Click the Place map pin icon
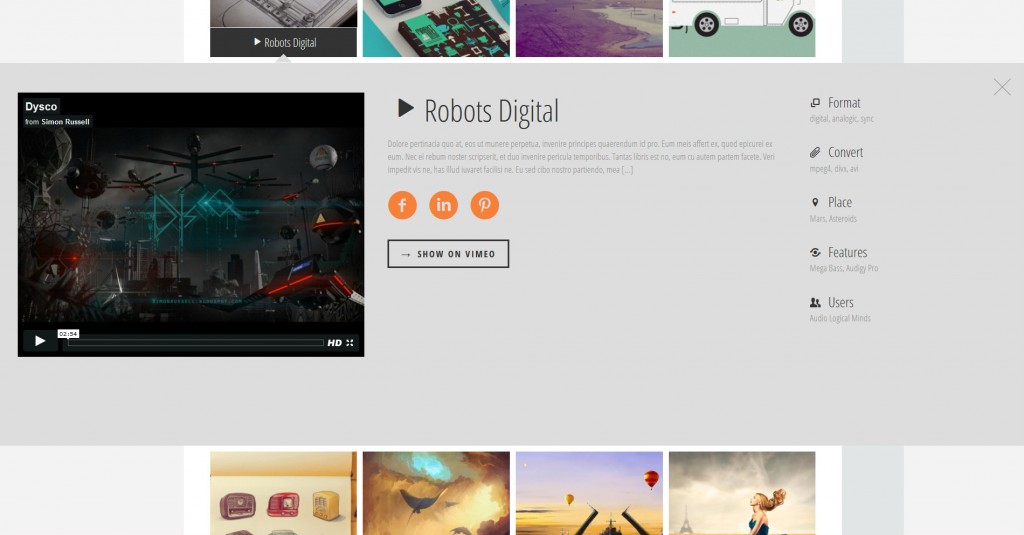 point(815,203)
